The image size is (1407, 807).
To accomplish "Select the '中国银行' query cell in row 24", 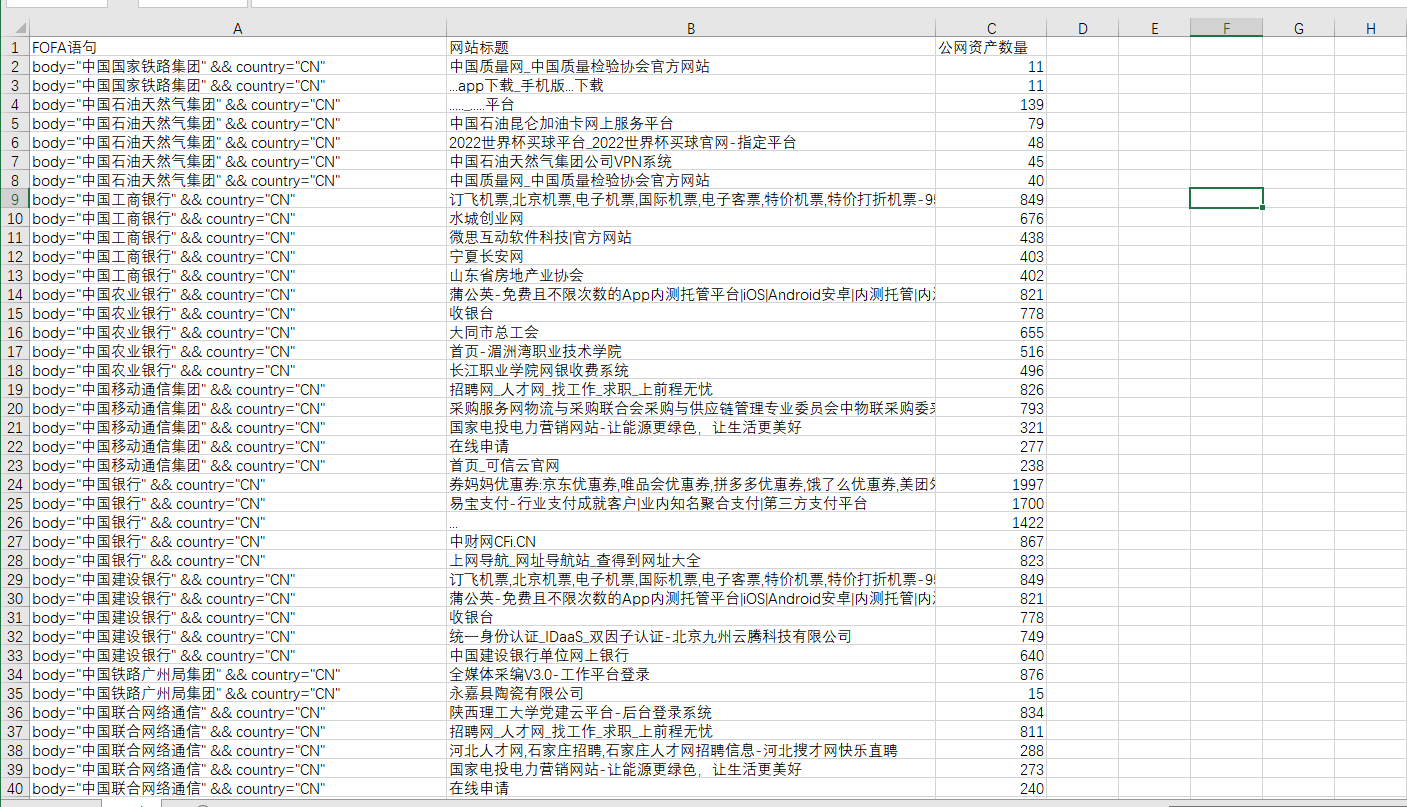I will [238, 484].
